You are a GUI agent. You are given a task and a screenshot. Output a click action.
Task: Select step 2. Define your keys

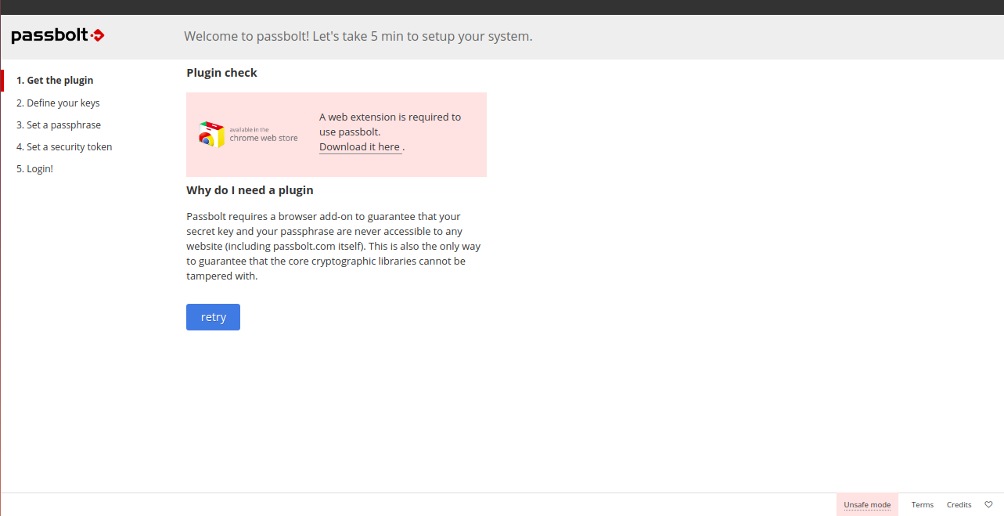pyautogui.click(x=58, y=102)
